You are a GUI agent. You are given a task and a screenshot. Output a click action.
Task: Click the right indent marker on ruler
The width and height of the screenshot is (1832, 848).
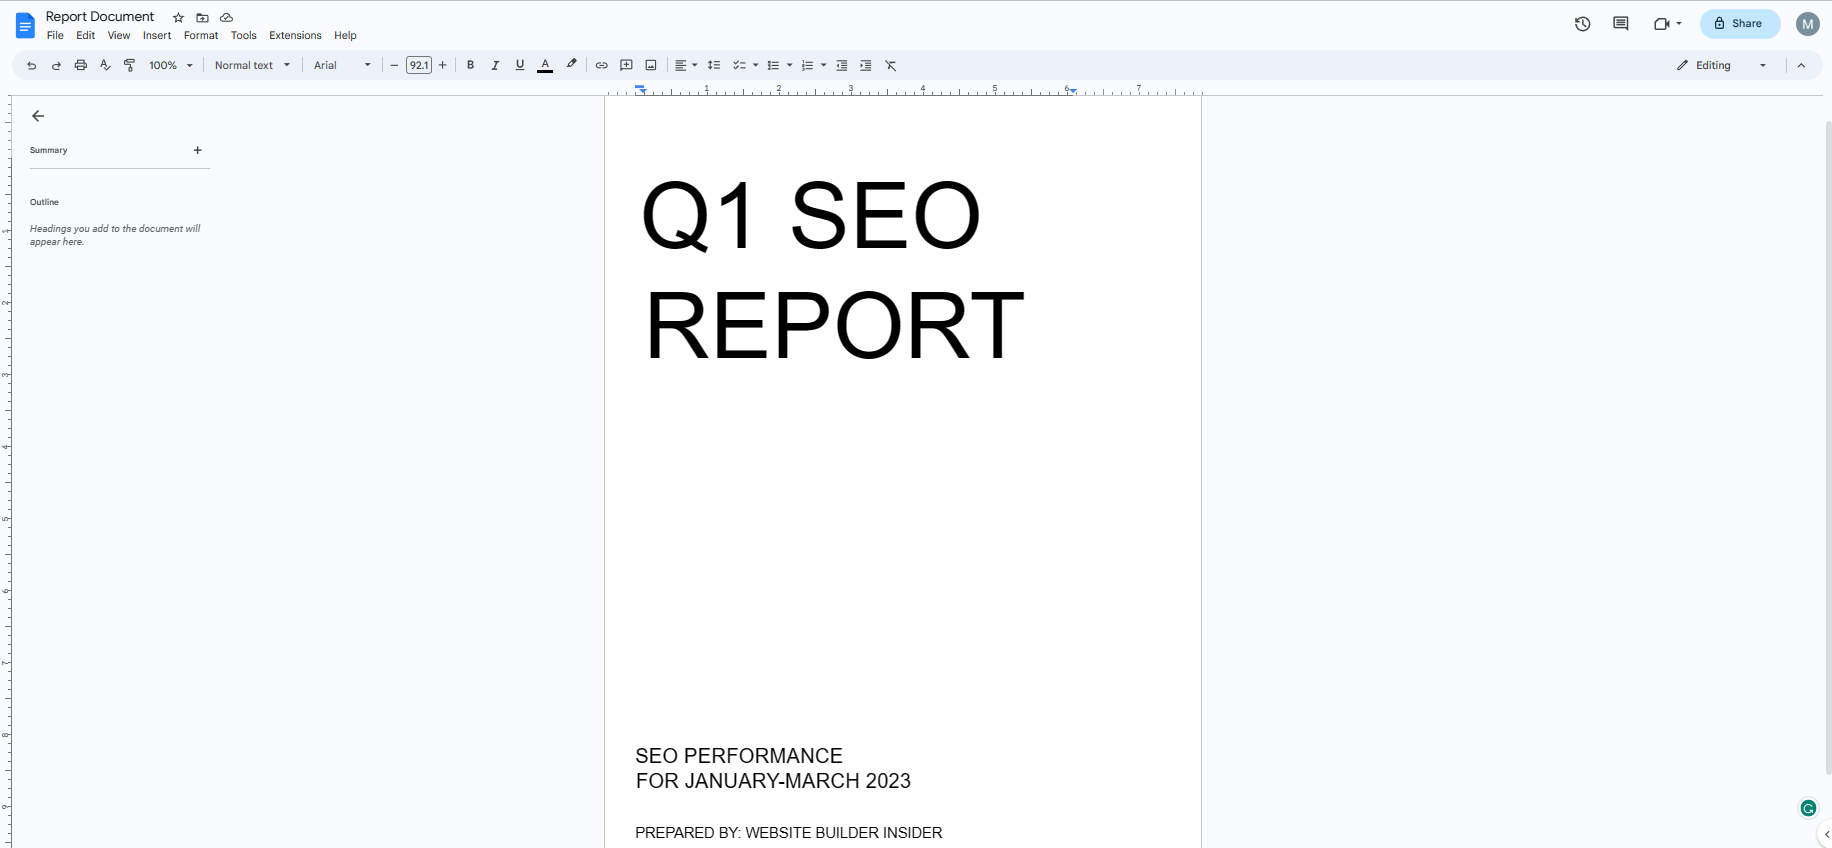pyautogui.click(x=1072, y=90)
